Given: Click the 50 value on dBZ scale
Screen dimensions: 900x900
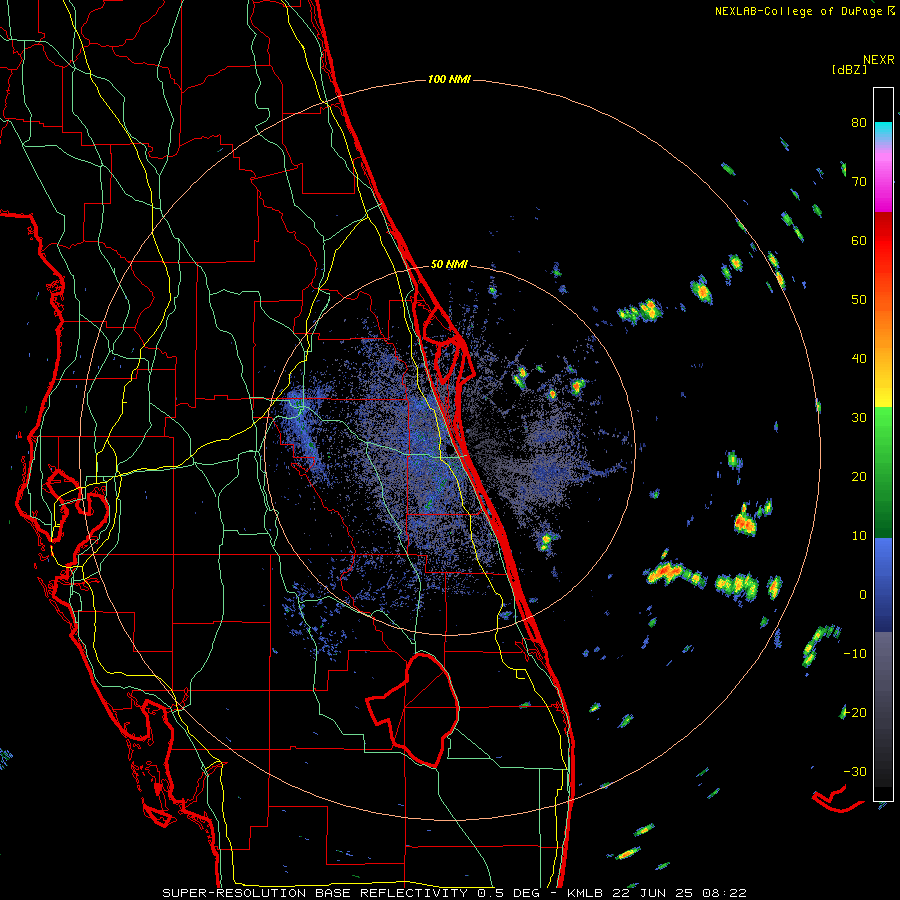Looking at the screenshot, I should (x=859, y=300).
